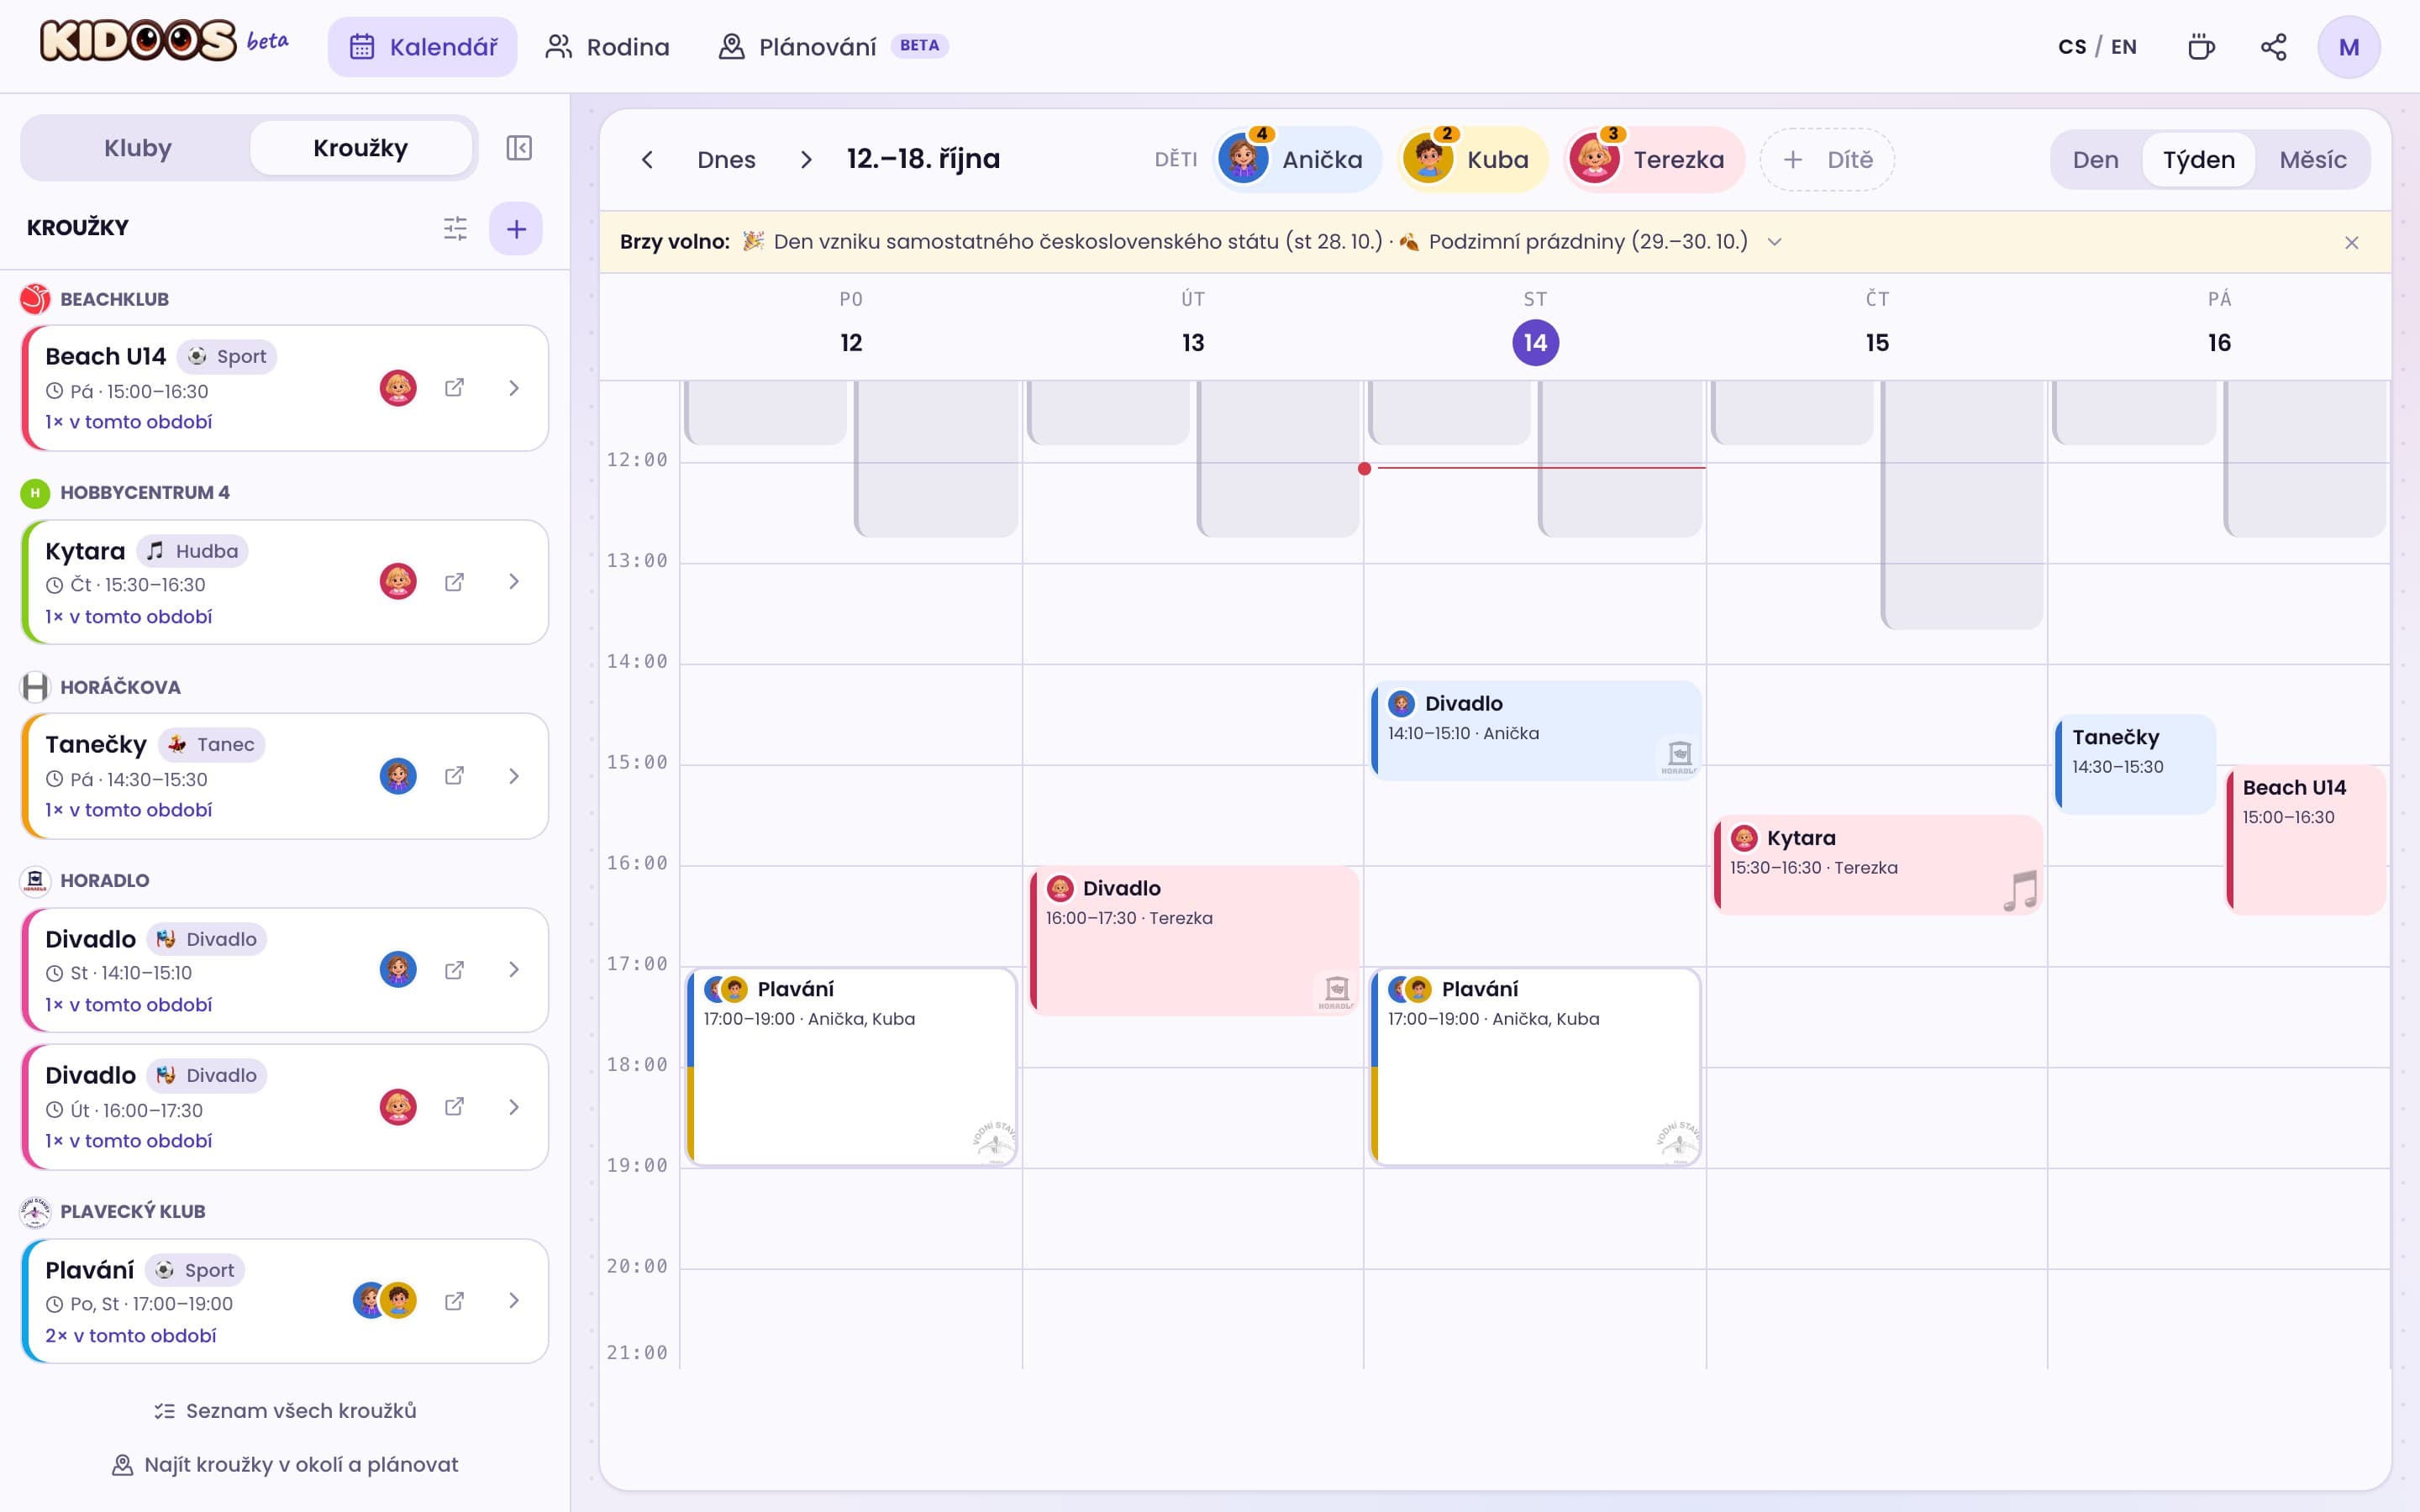
Task: Switch calendar to Měsíc view
Action: [2312, 160]
